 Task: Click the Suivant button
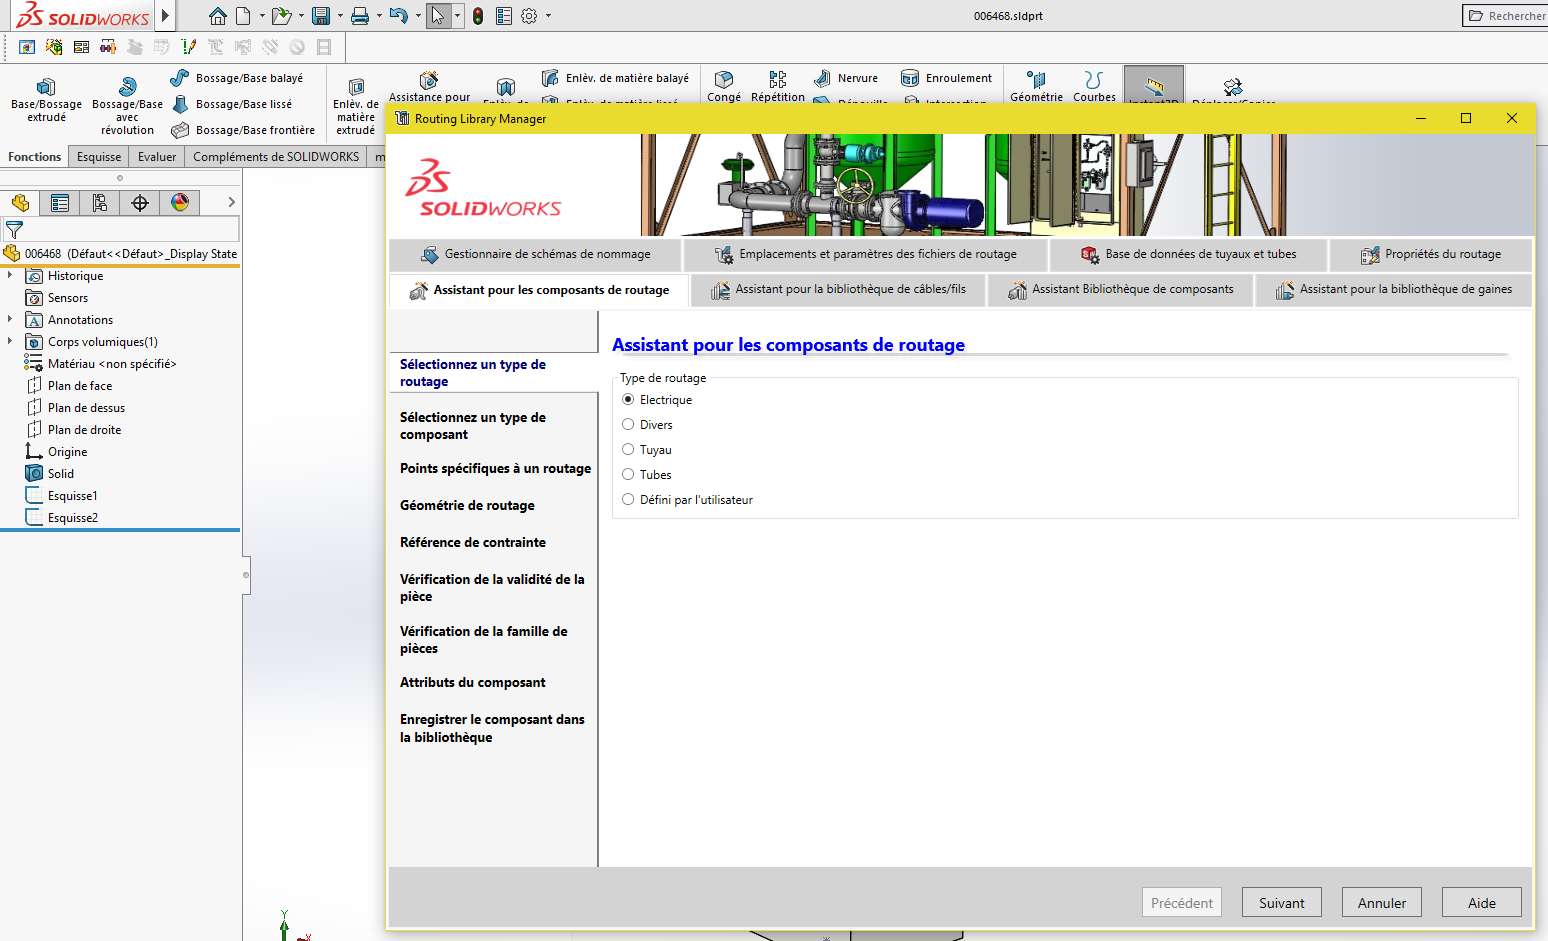click(x=1281, y=902)
